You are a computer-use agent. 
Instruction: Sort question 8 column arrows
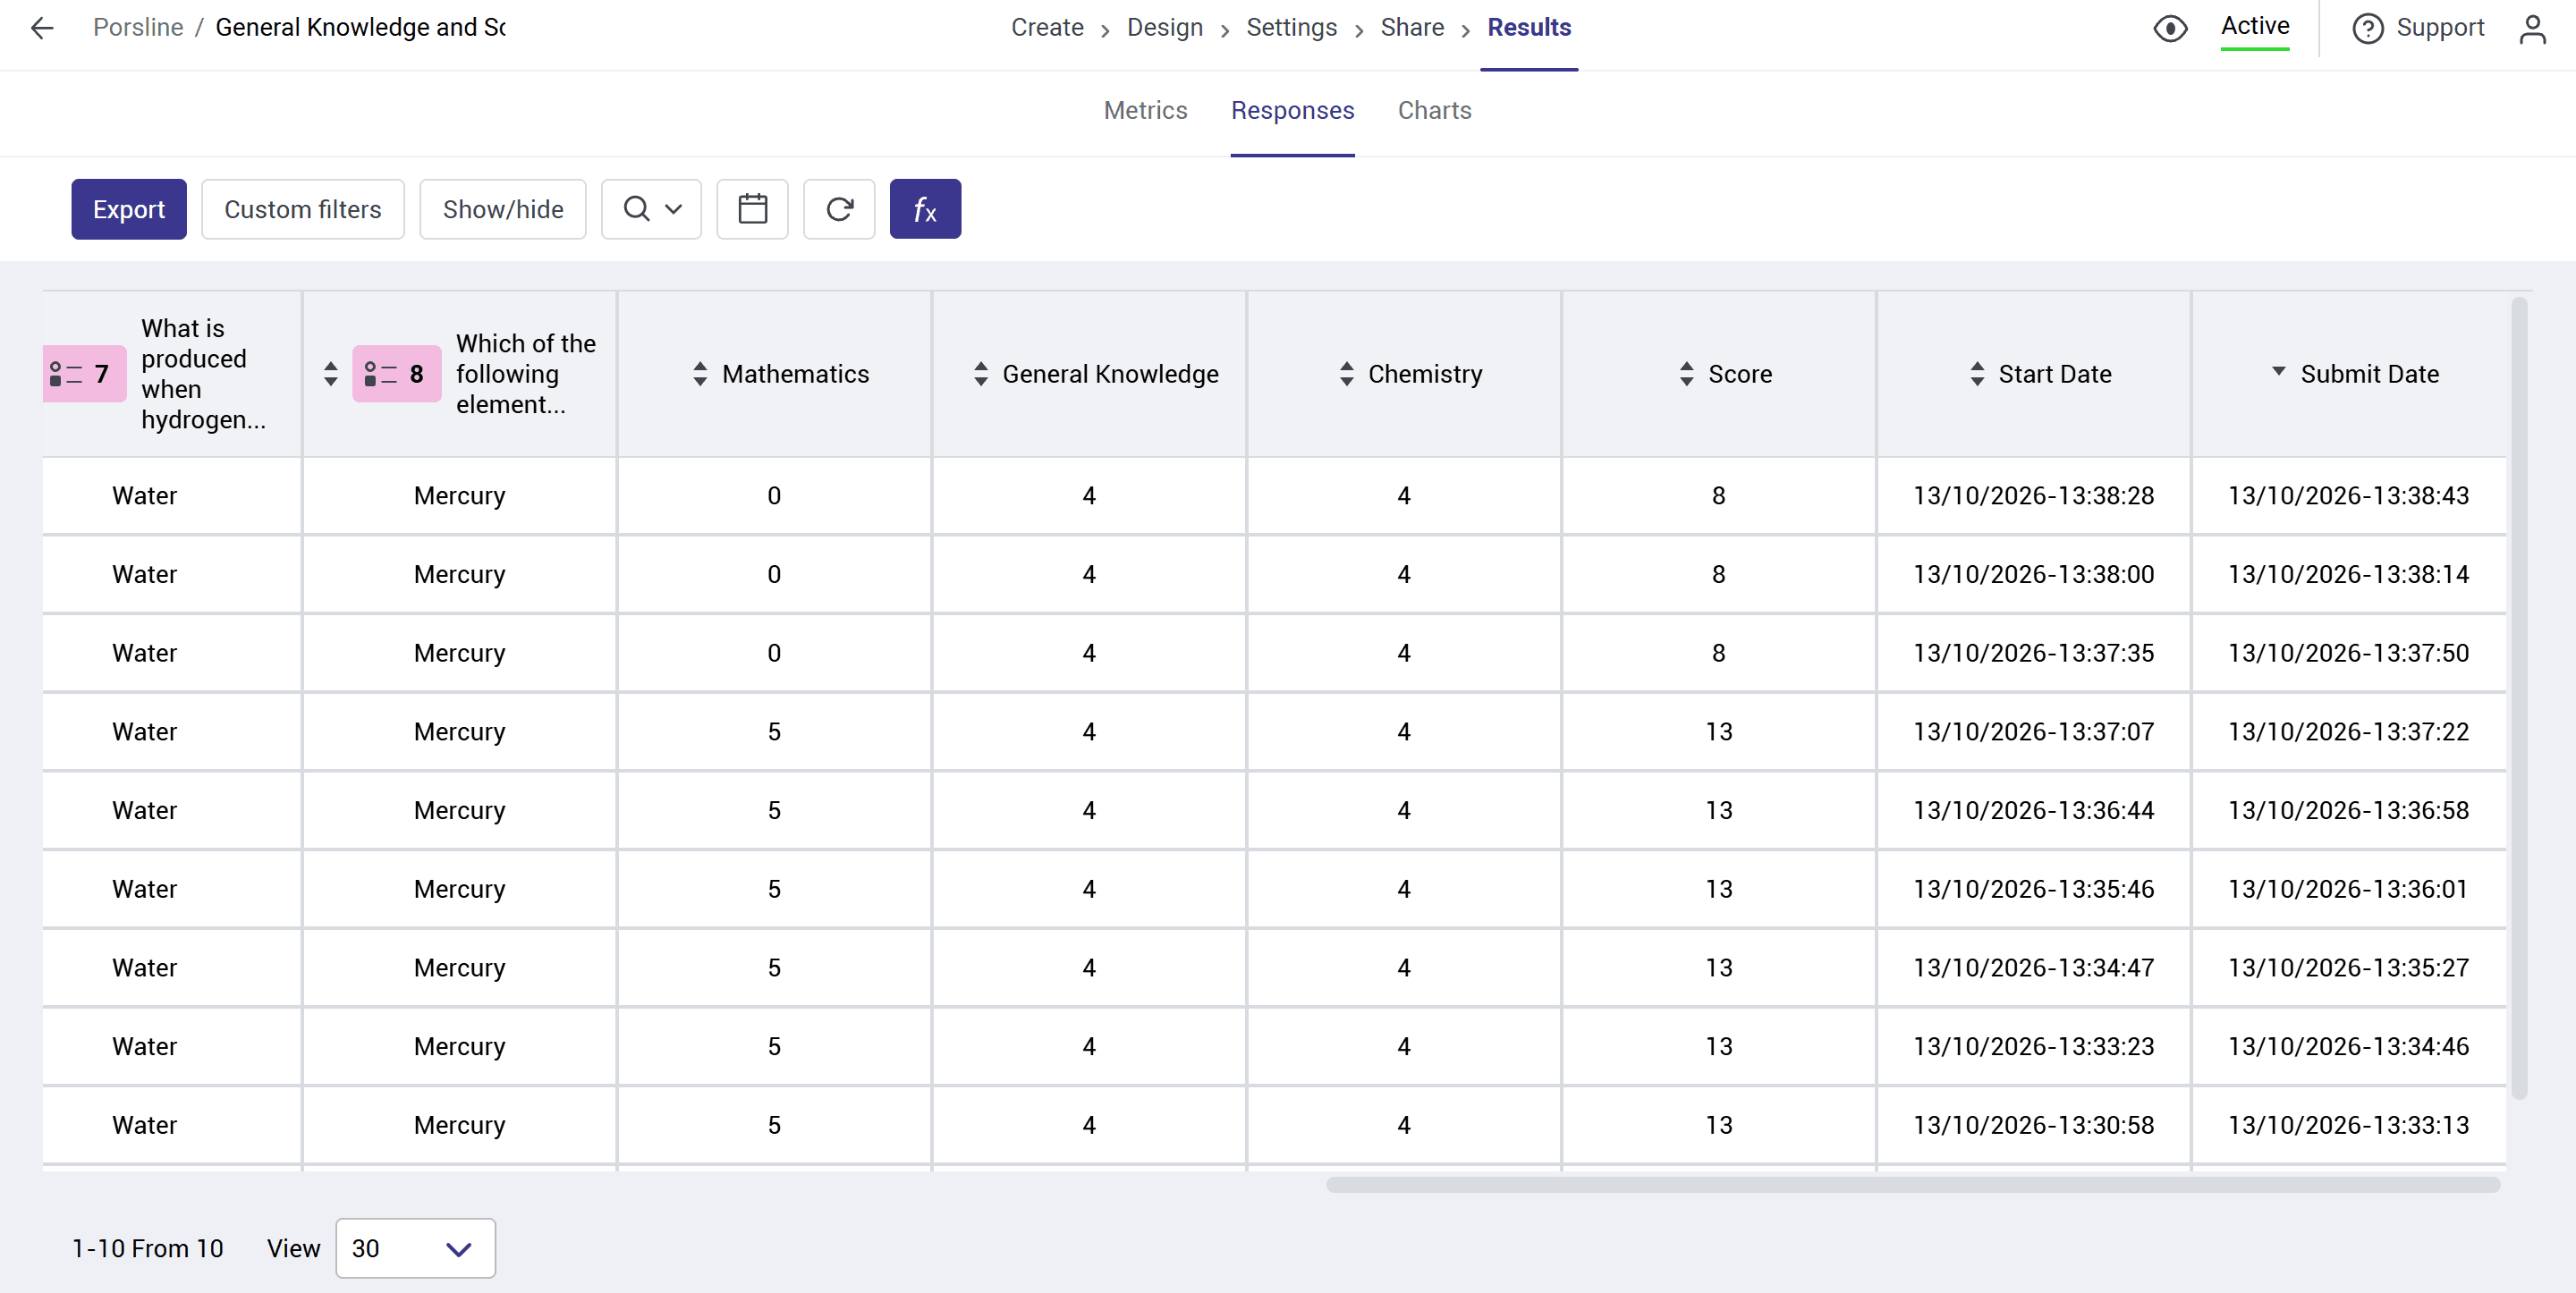click(331, 374)
